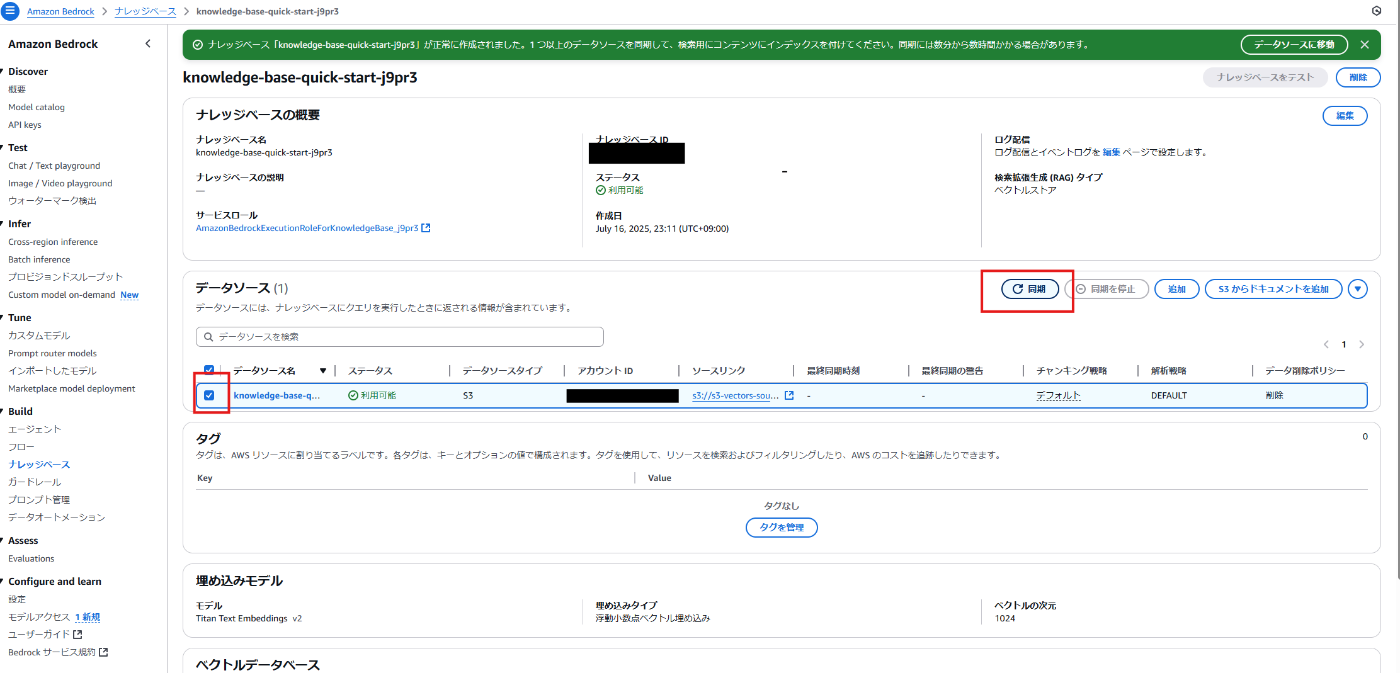Open Image / Video playground
Viewport: 1400px width, 673px height.
(60, 184)
